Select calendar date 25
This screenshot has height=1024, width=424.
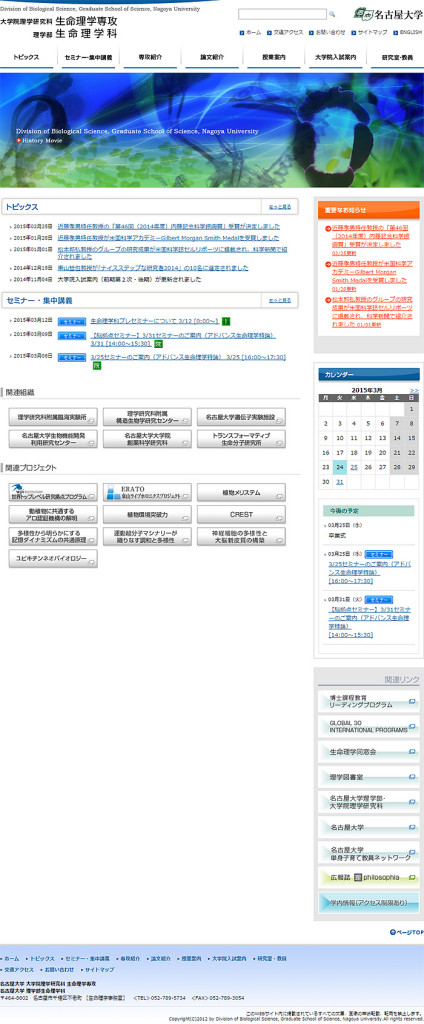[353, 467]
